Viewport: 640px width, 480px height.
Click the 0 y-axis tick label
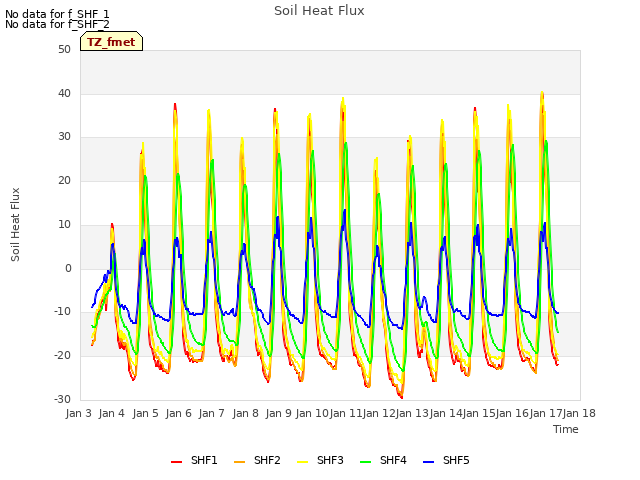68,269
